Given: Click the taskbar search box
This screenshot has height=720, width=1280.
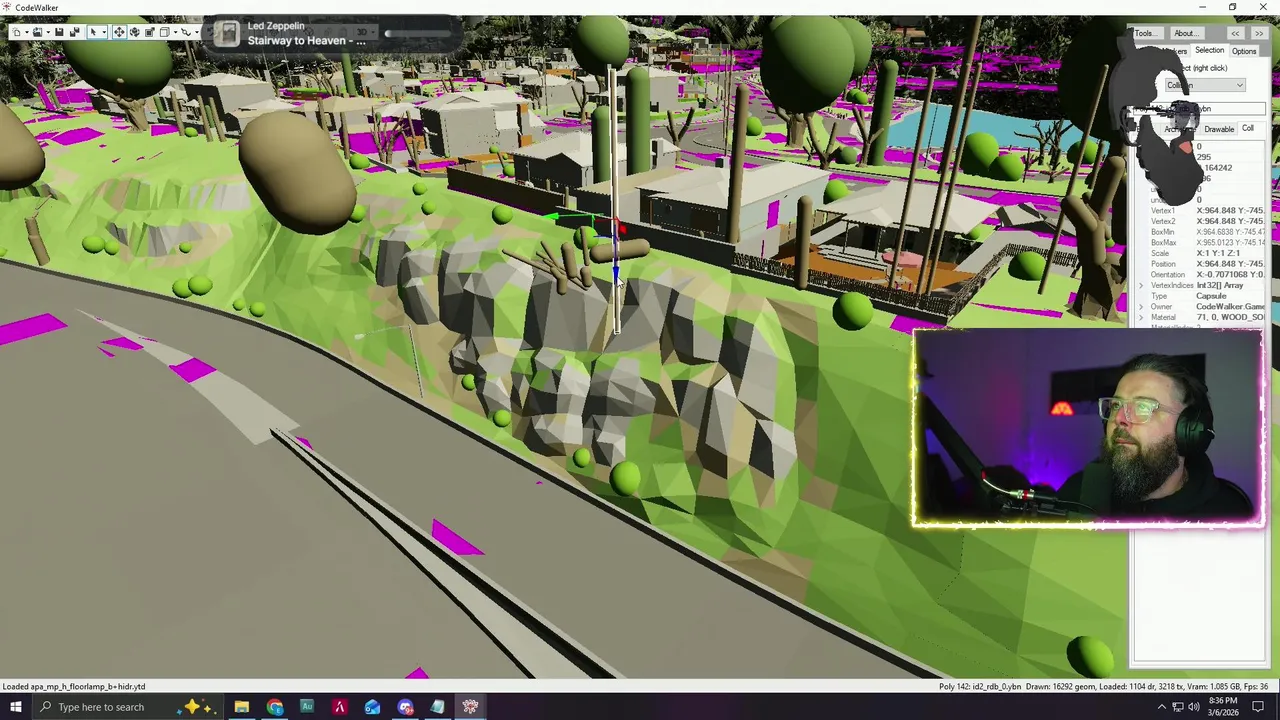Looking at the screenshot, I should (x=128, y=707).
